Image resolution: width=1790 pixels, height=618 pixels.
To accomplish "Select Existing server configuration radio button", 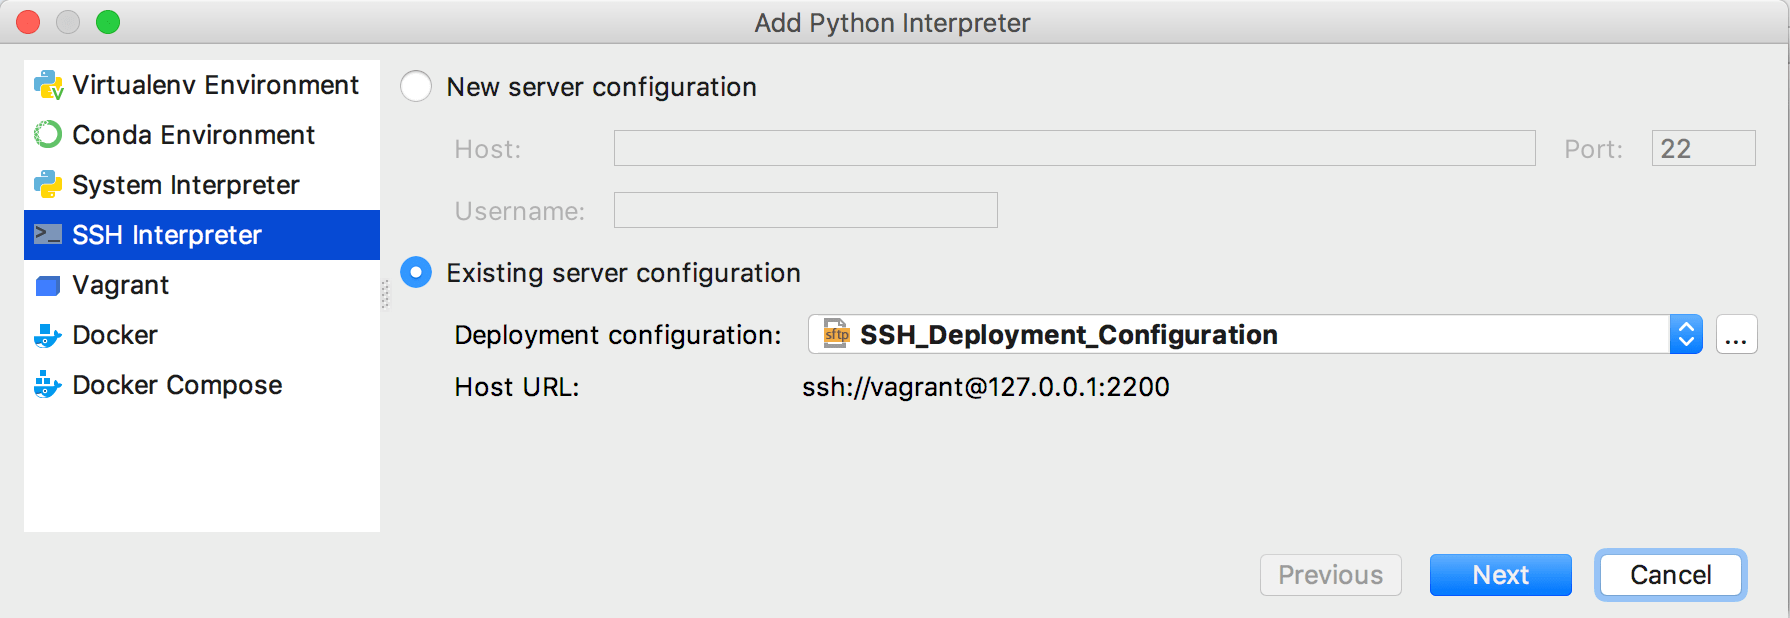I will tap(416, 273).
